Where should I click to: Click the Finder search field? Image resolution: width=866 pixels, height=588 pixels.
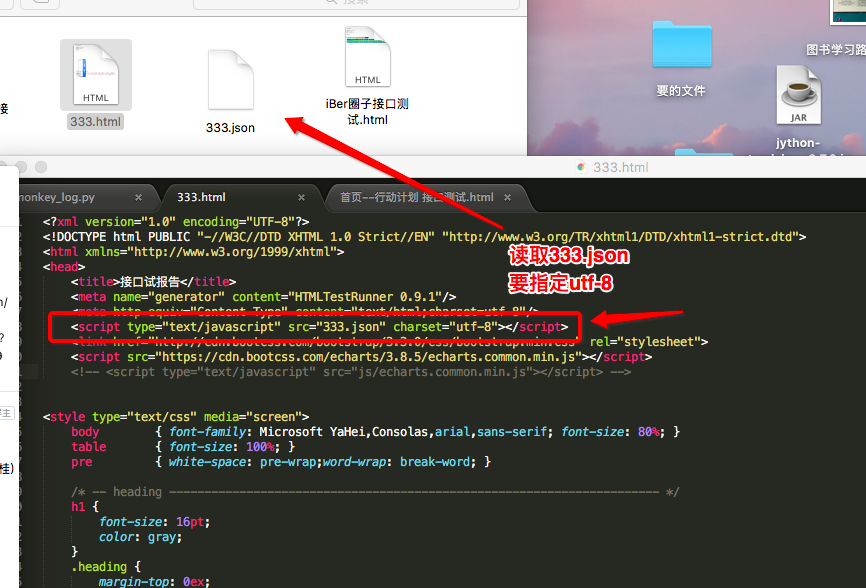(x=356, y=3)
